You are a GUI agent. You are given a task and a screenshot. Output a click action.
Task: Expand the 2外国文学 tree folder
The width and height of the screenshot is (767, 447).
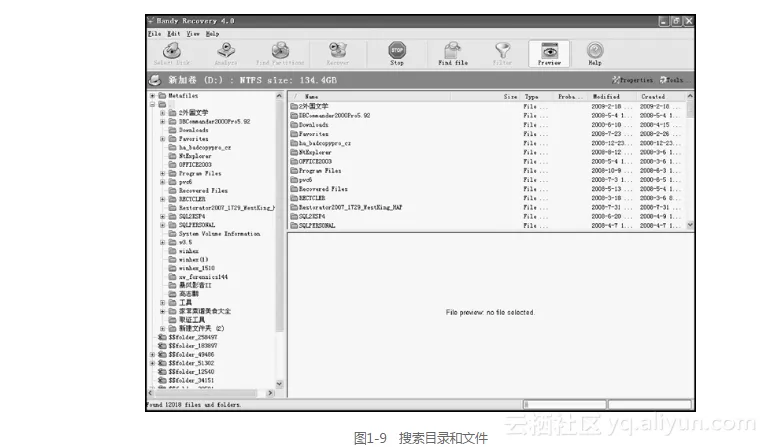tap(162, 113)
